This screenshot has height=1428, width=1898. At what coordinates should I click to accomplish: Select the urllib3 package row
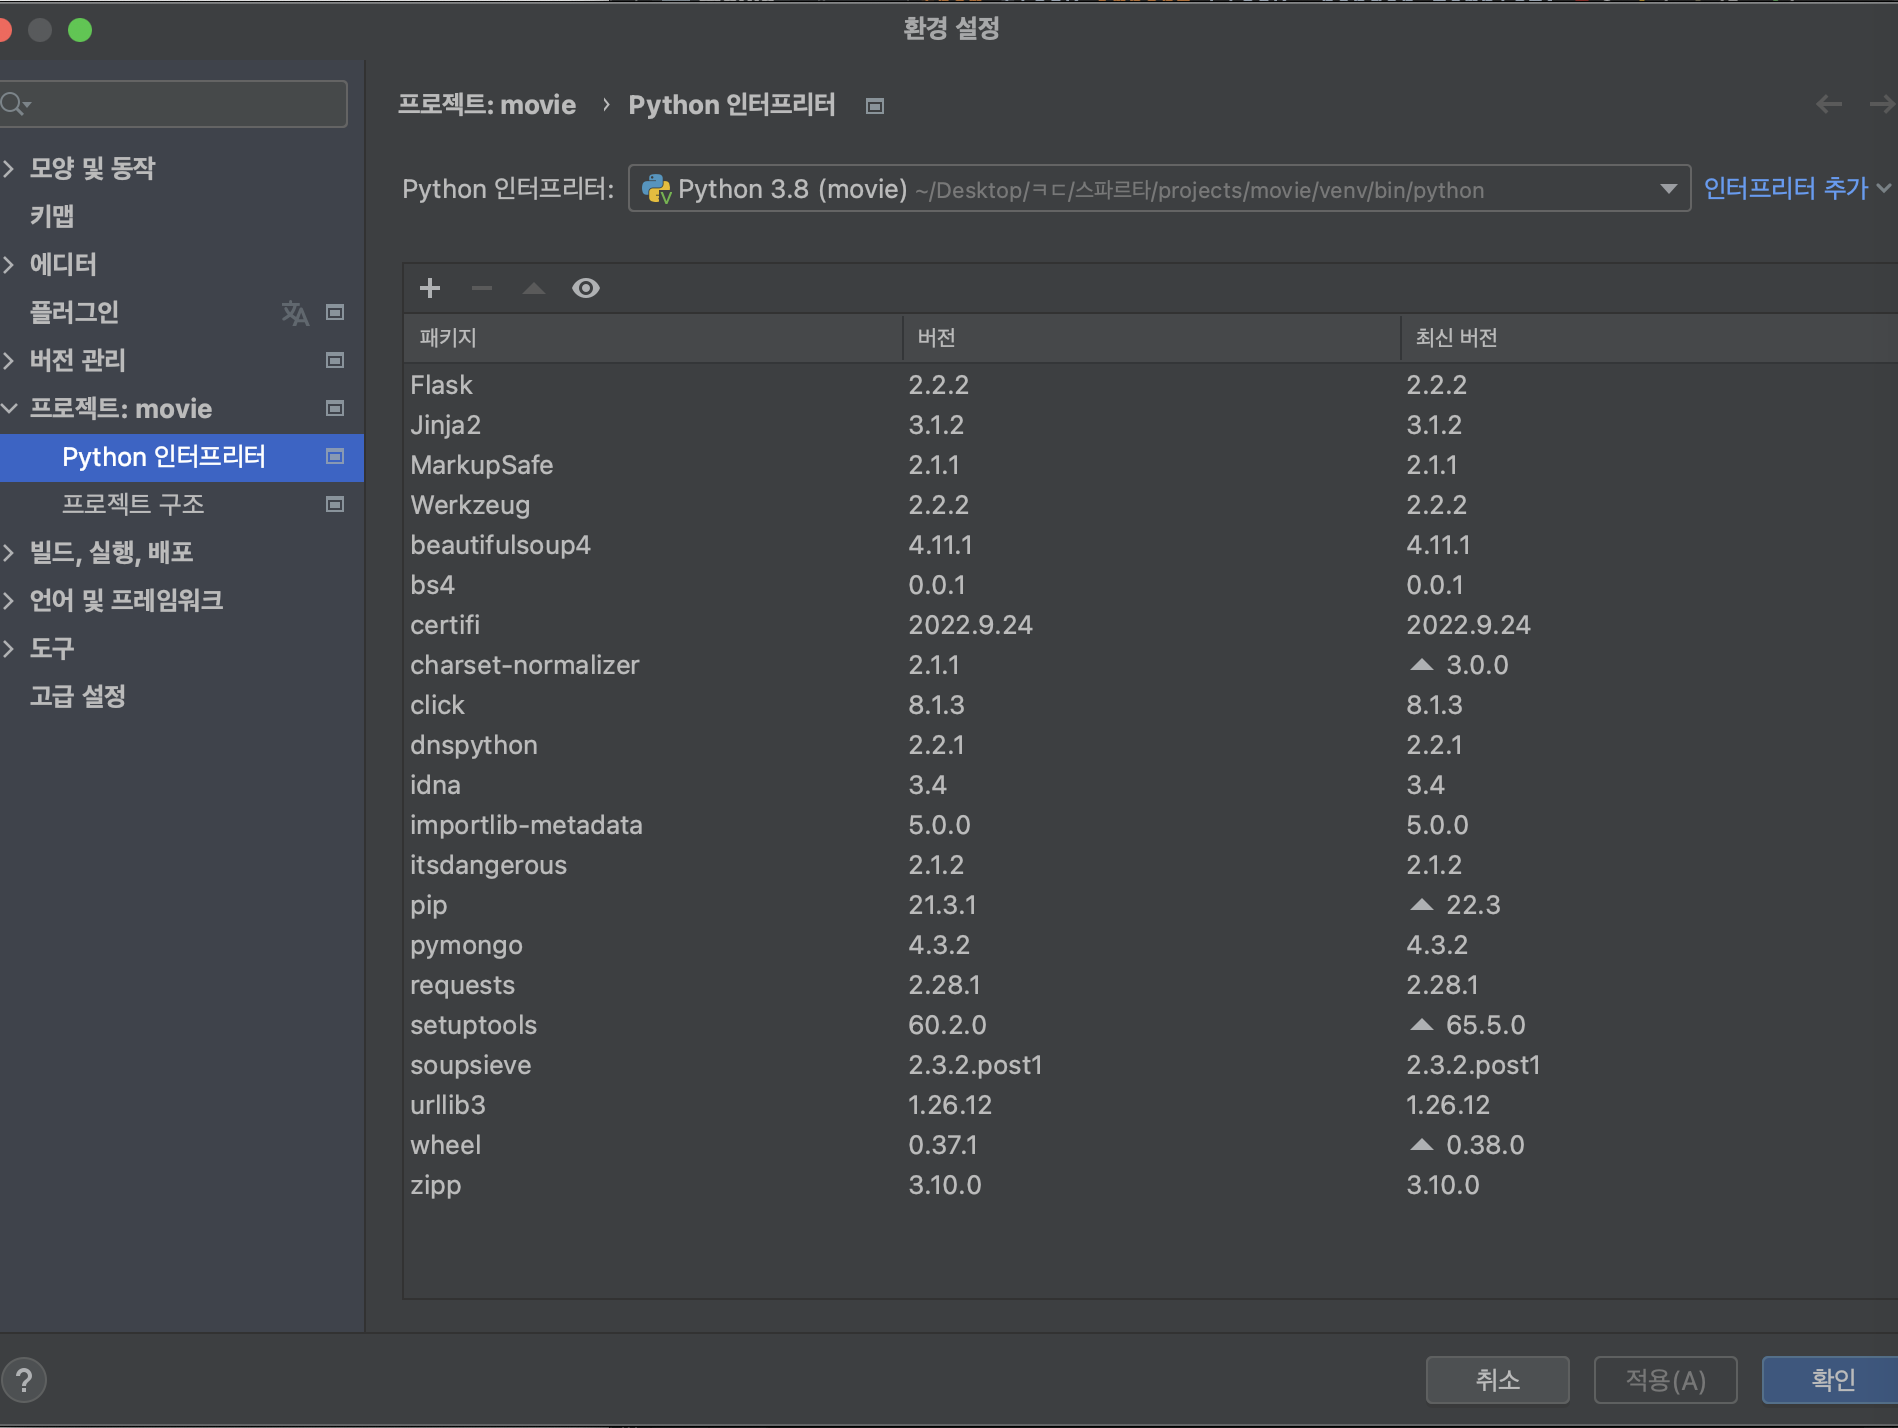[1150, 1105]
